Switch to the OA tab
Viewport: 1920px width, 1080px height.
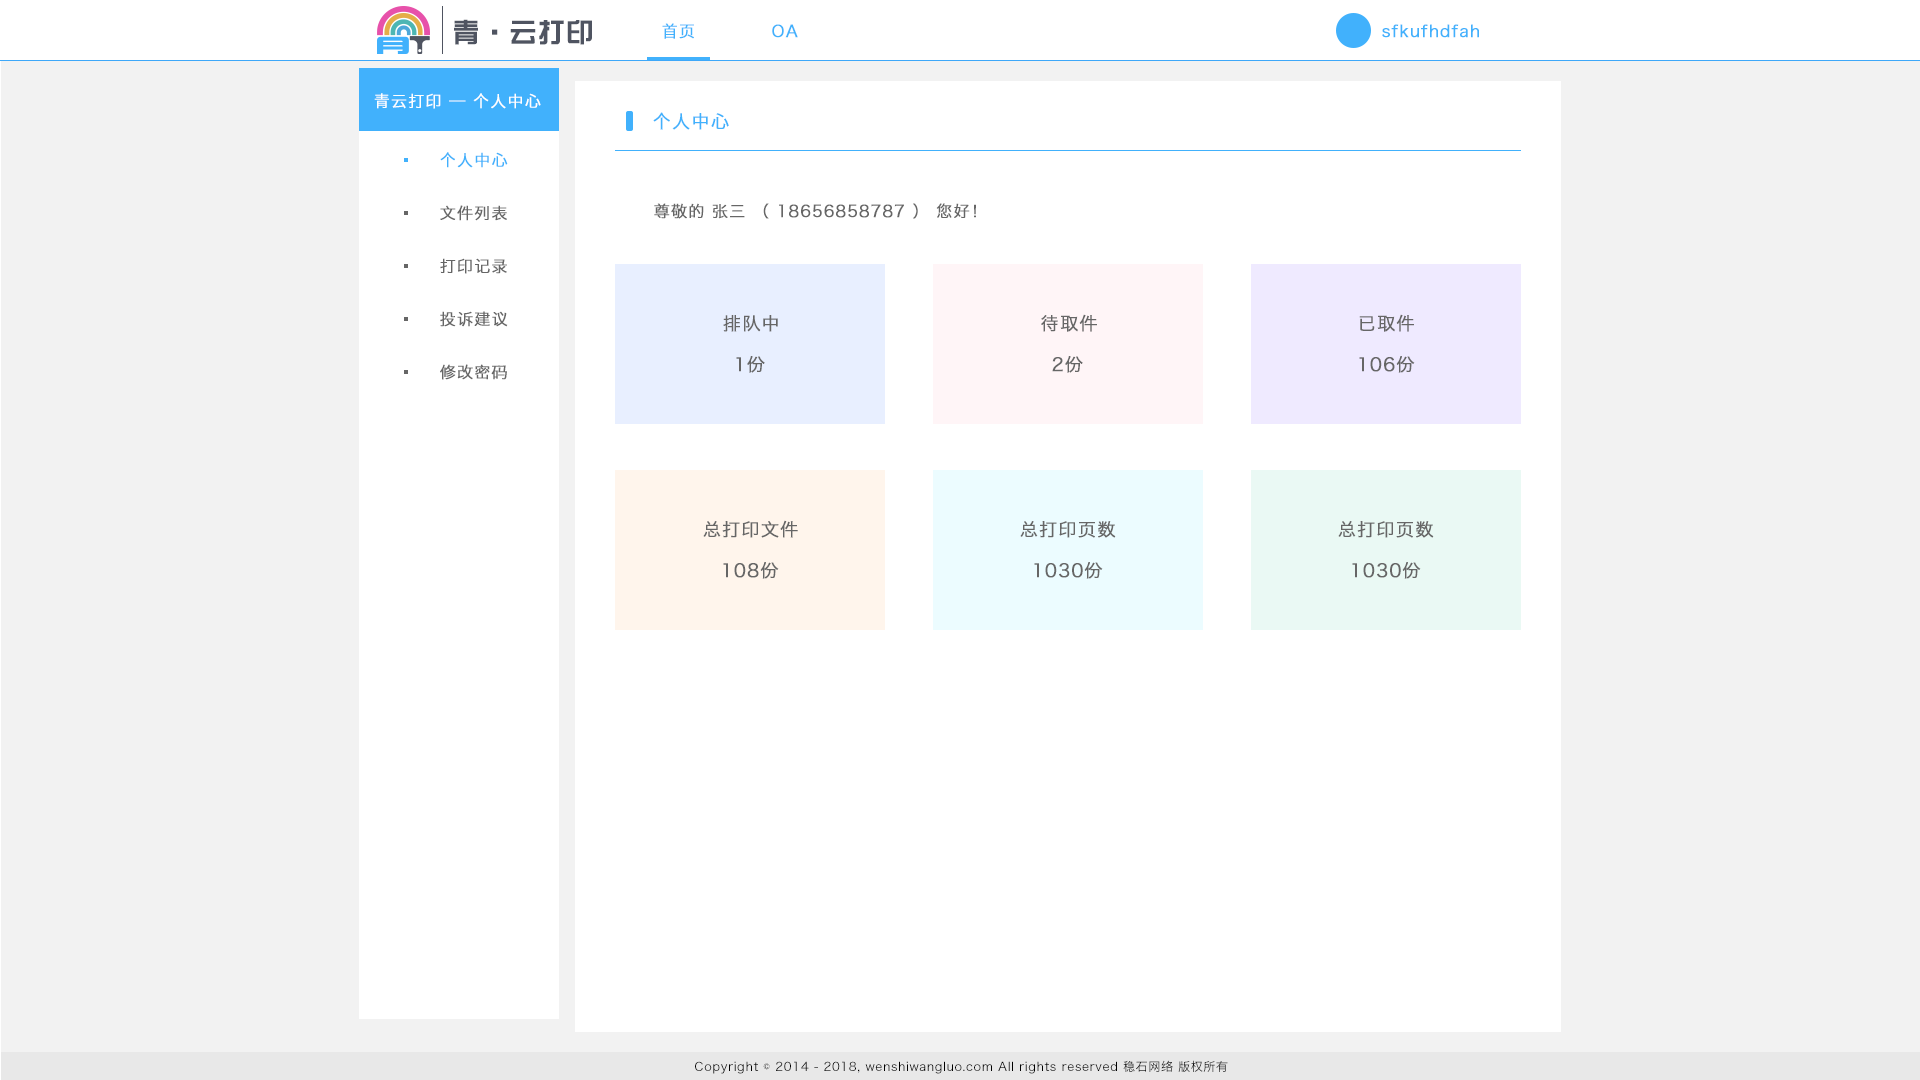point(784,31)
